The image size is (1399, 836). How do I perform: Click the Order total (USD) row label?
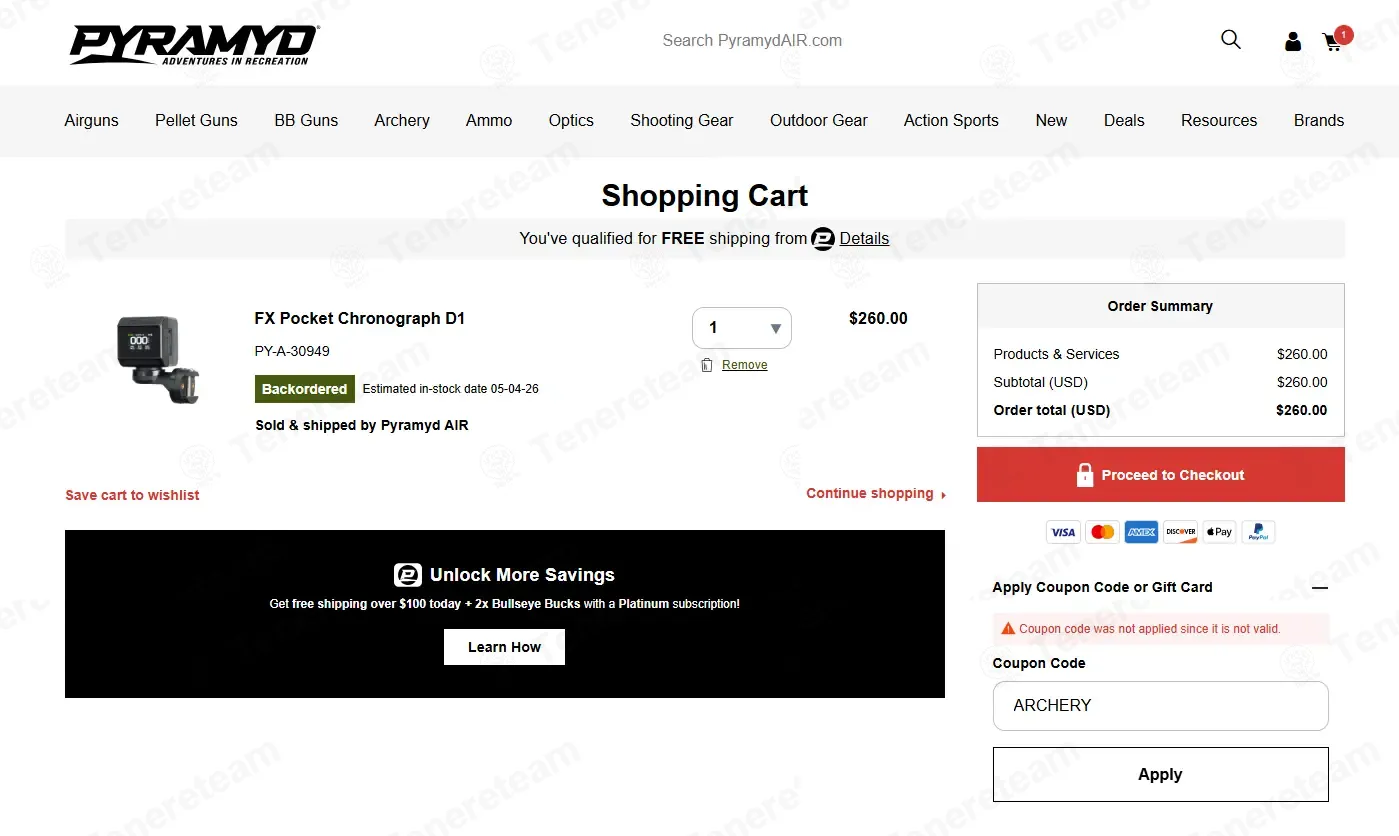(1051, 411)
